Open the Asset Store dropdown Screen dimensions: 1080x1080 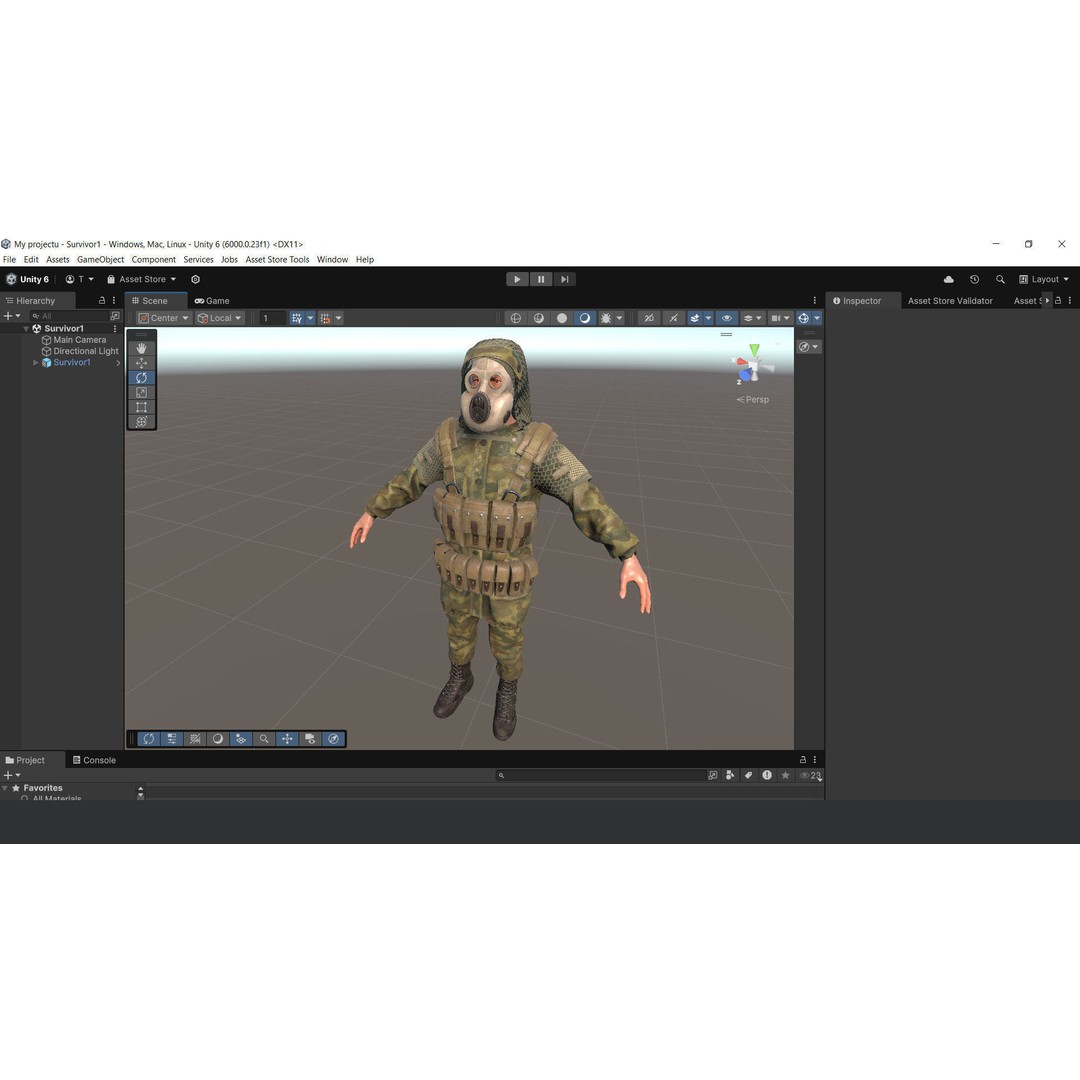tap(141, 279)
